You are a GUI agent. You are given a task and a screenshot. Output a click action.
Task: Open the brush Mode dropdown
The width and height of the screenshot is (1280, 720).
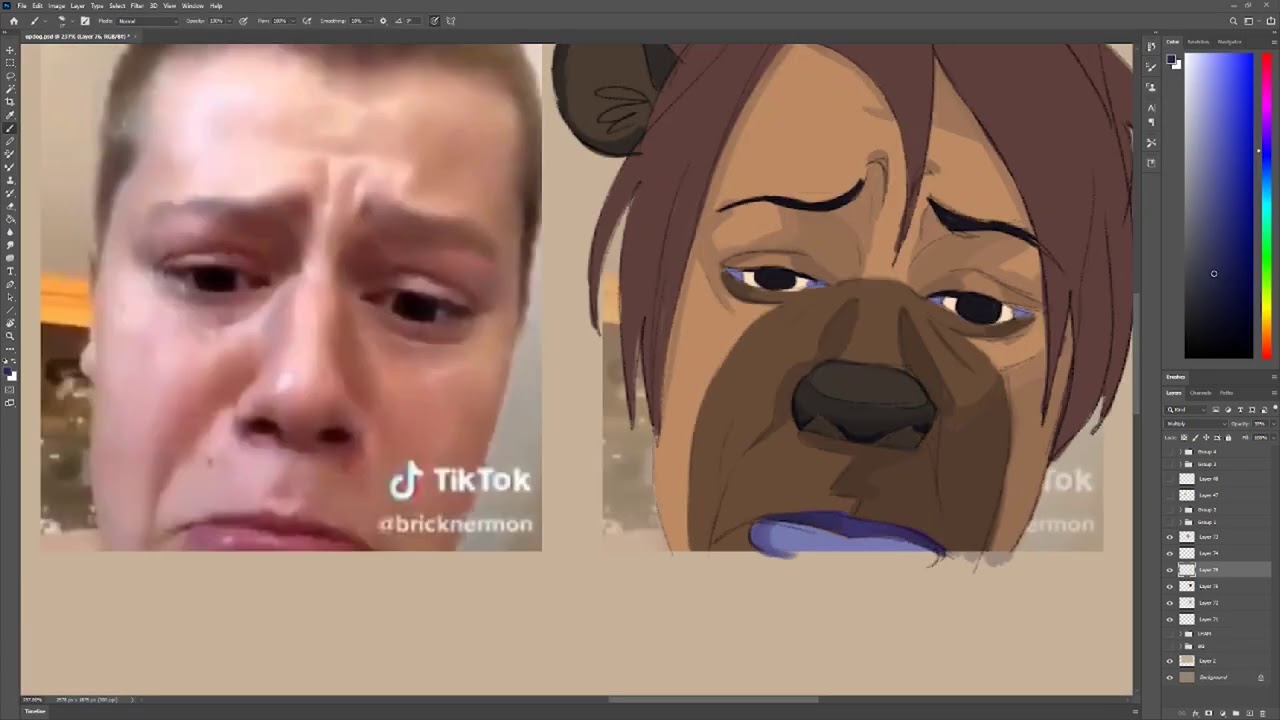[x=148, y=21]
